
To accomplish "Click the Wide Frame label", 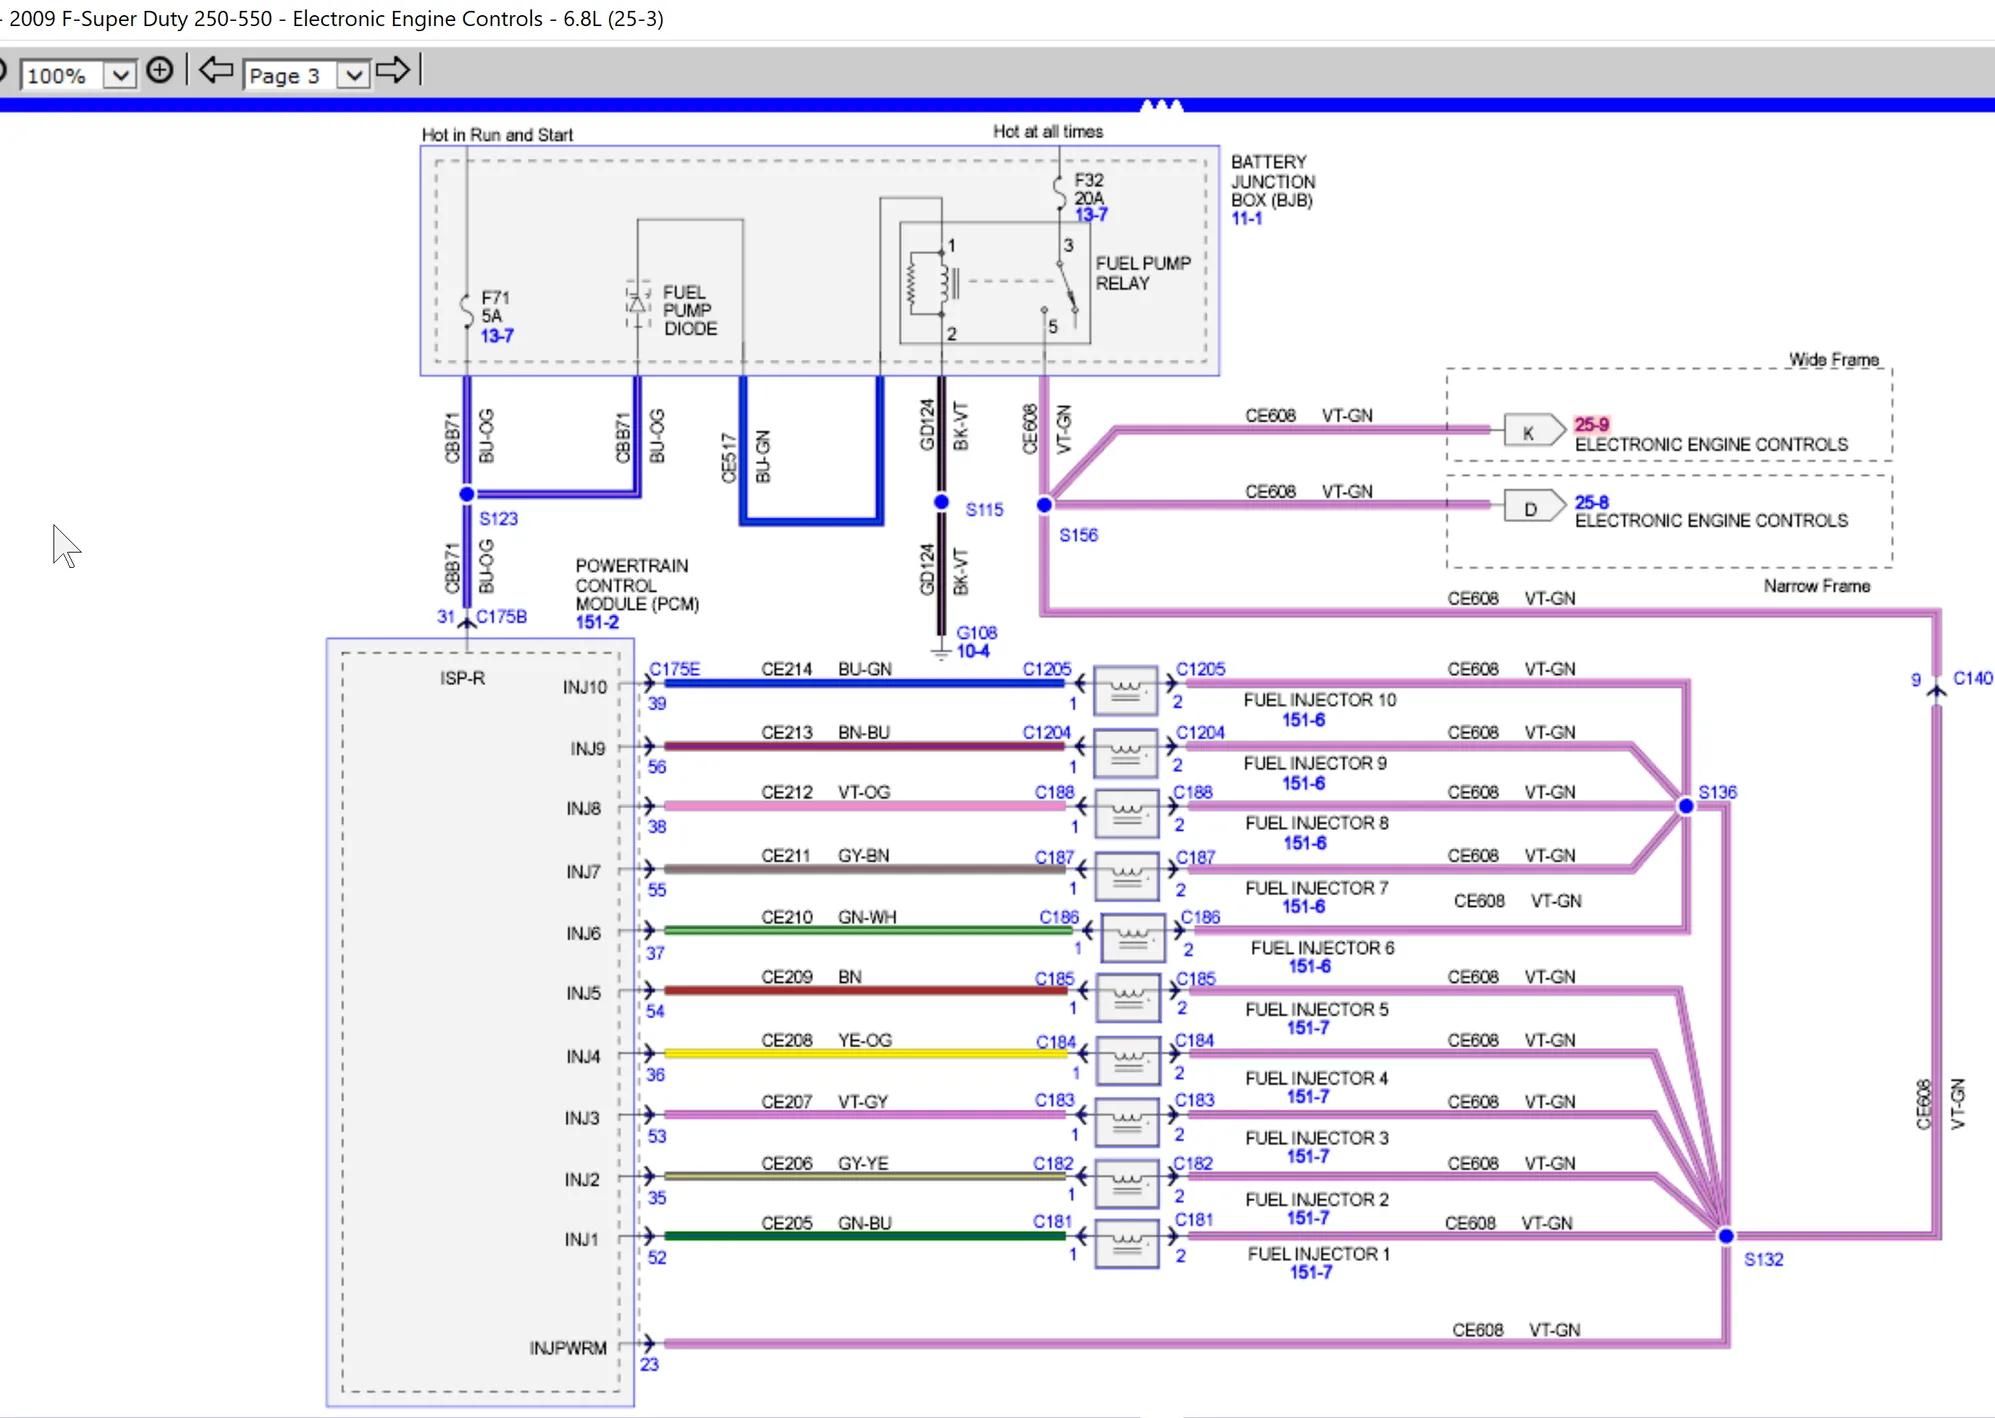I will point(1834,359).
